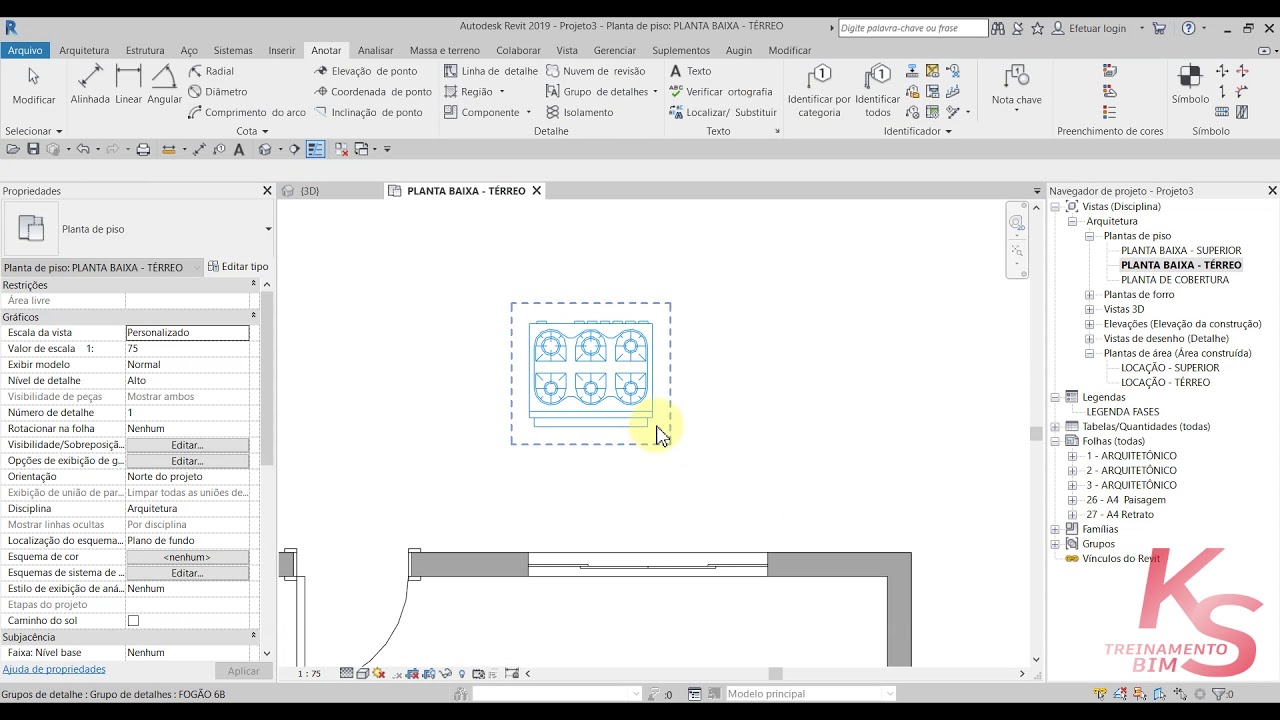
Task: Open Ajuda de propriedades link
Action: pyautogui.click(x=54, y=669)
